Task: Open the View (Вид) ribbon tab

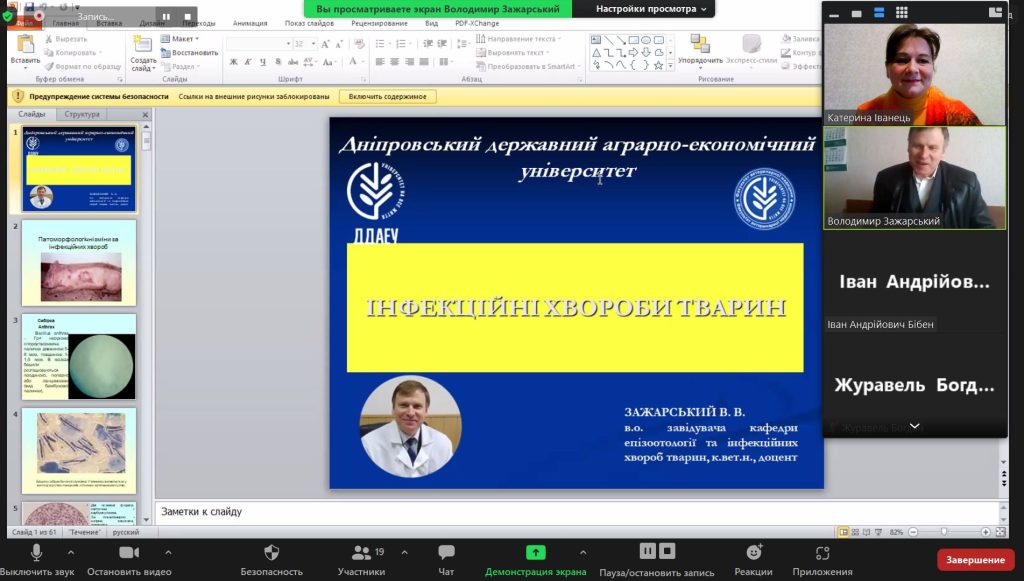Action: pos(432,24)
